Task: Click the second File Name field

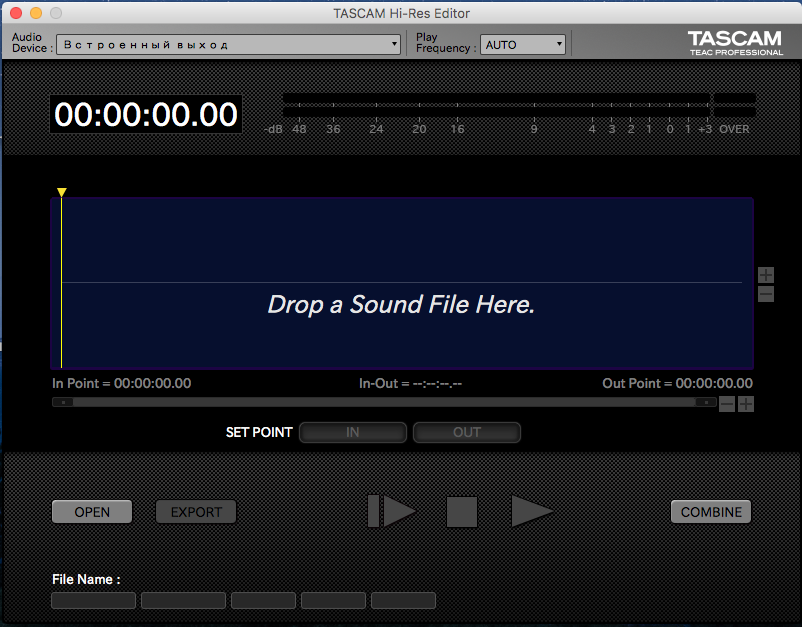Action: pyautogui.click(x=184, y=600)
